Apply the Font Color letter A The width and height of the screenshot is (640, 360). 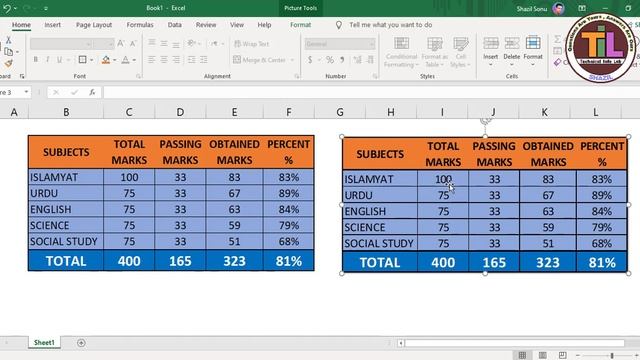pyautogui.click(x=125, y=60)
